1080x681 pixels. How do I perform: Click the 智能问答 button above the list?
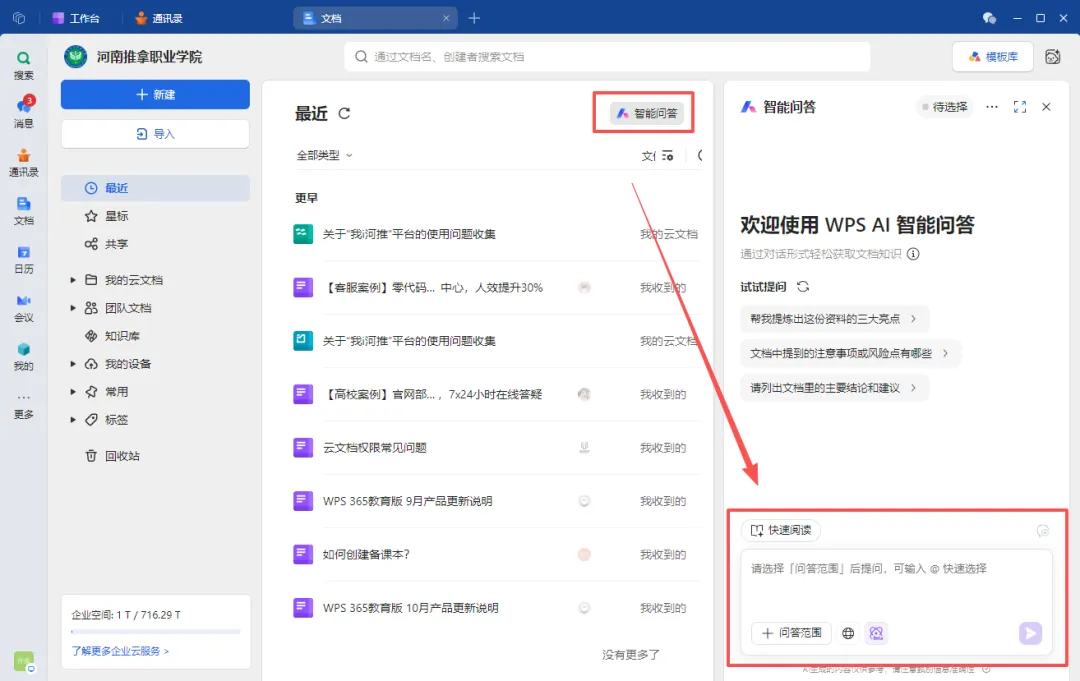646,114
